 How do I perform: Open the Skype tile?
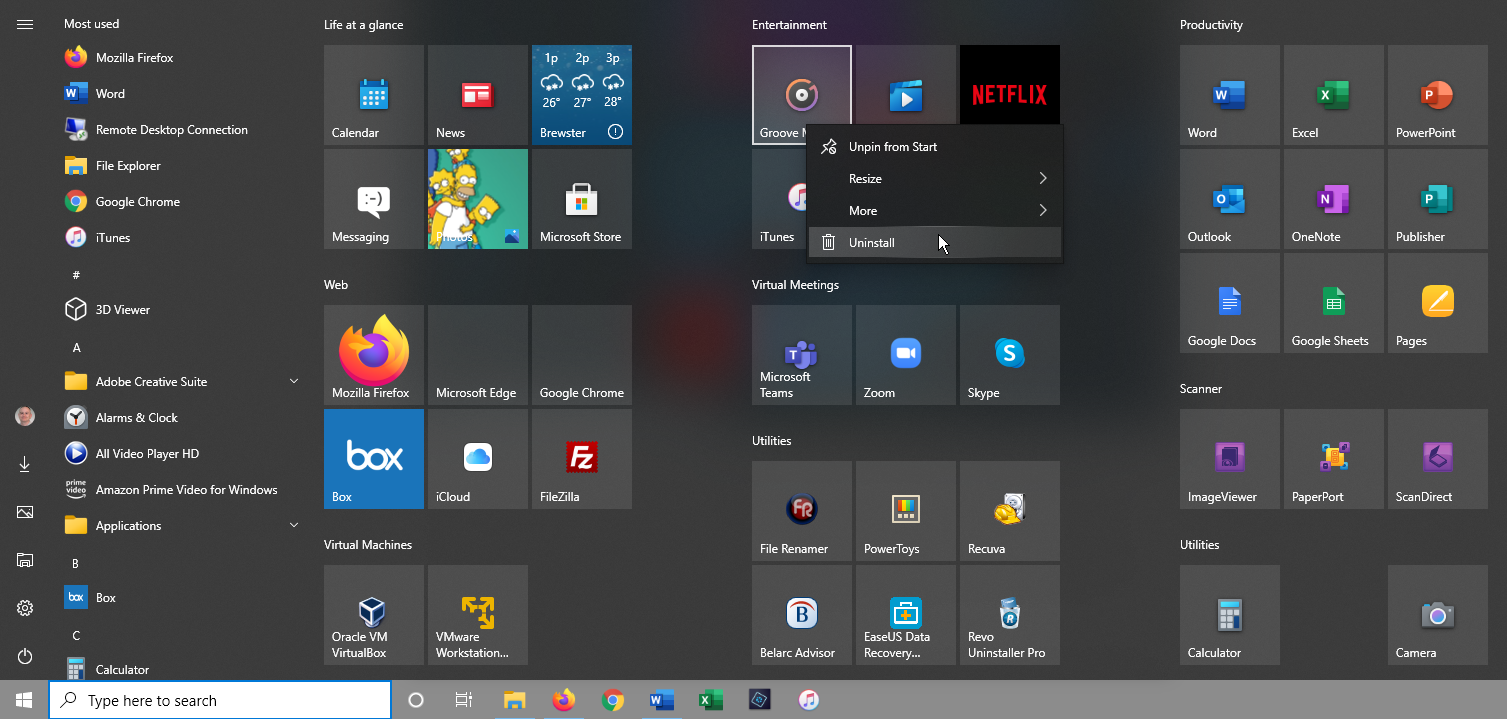(x=1010, y=355)
